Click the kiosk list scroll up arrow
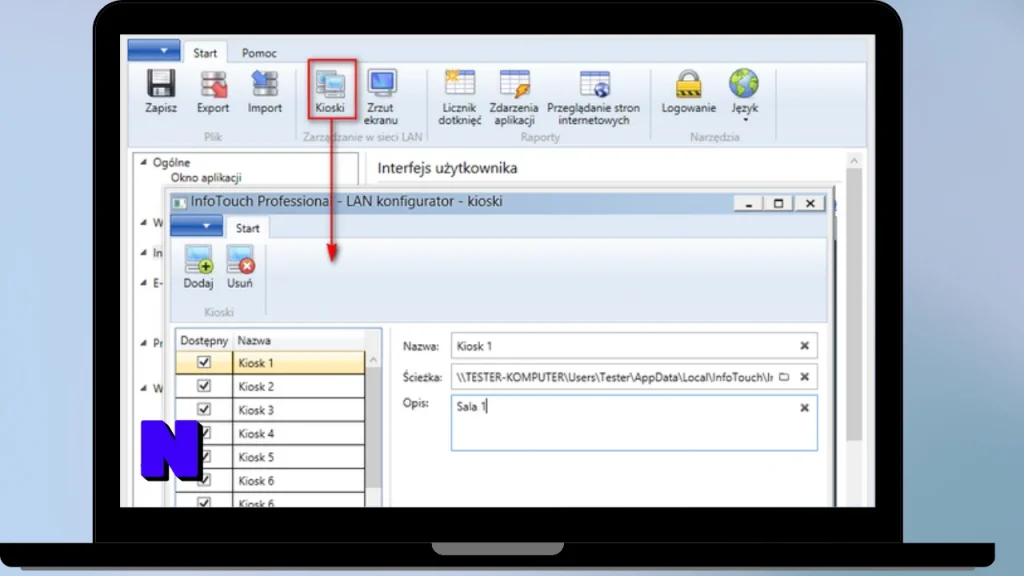 (x=374, y=360)
